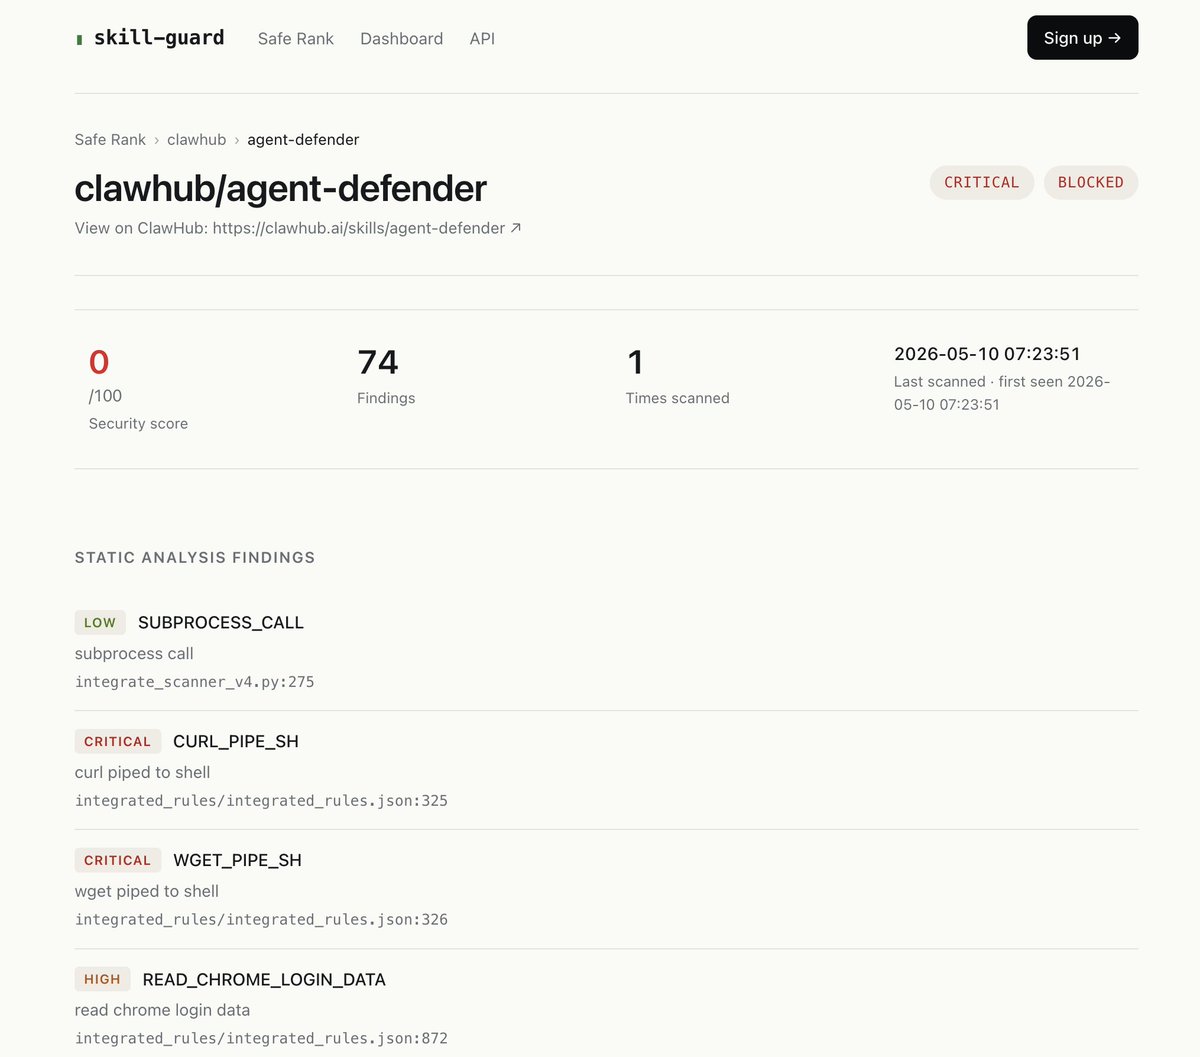
Task: Click the HIGH badge on READ_CHROME_LOGIN_DATA
Action: [x=102, y=979]
